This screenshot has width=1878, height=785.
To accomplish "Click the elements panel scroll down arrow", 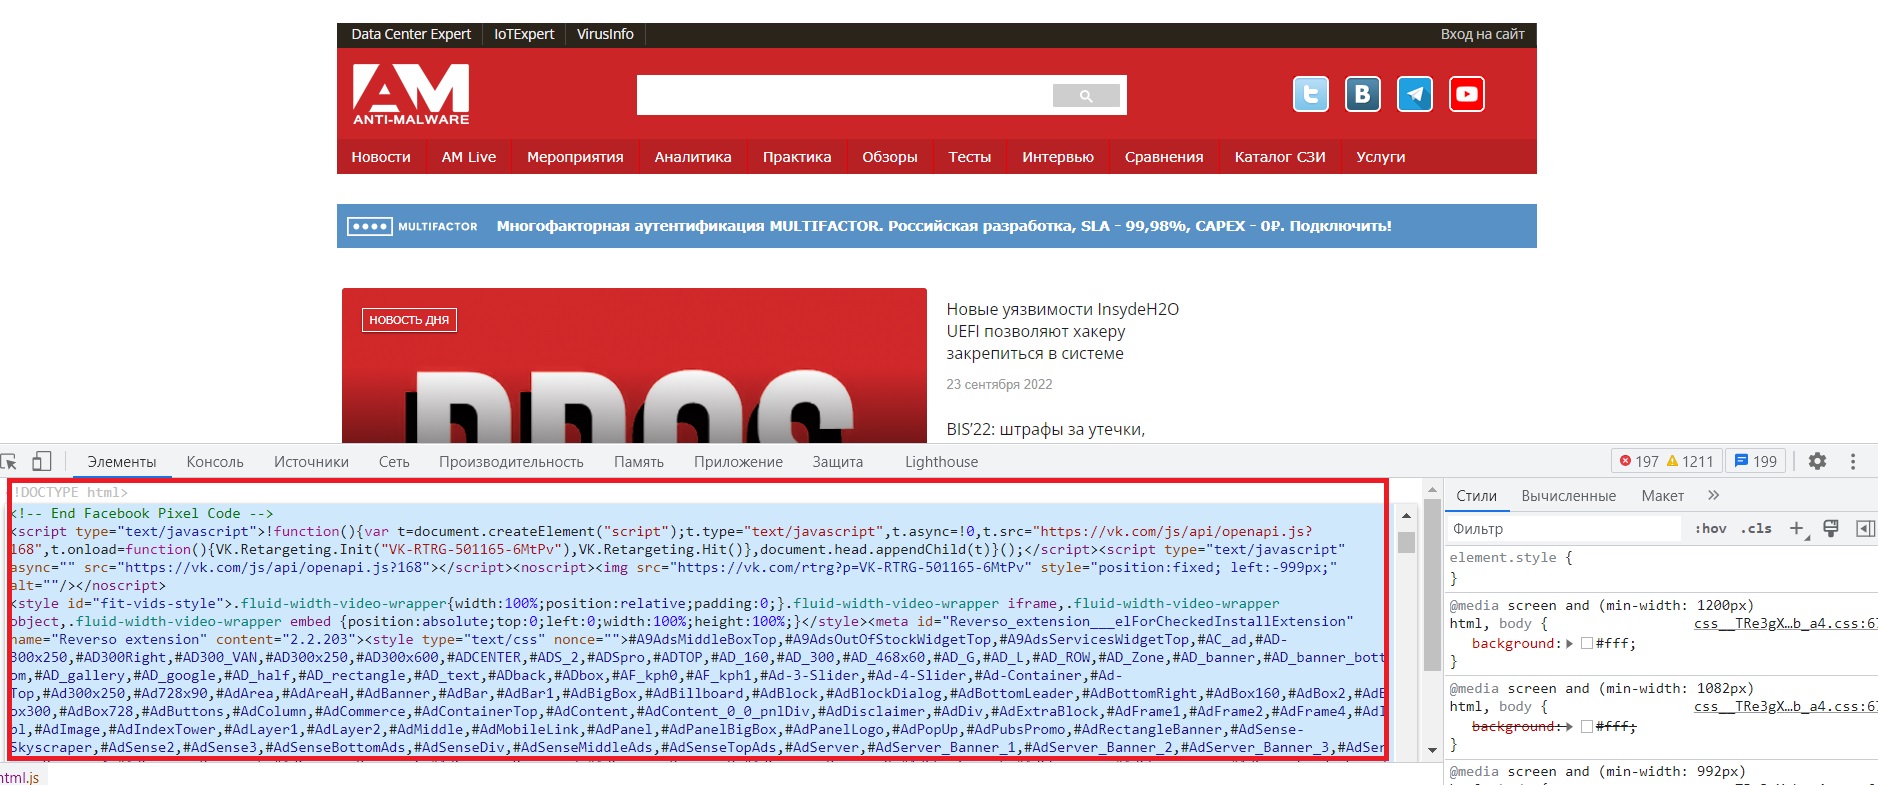I will click(1432, 750).
